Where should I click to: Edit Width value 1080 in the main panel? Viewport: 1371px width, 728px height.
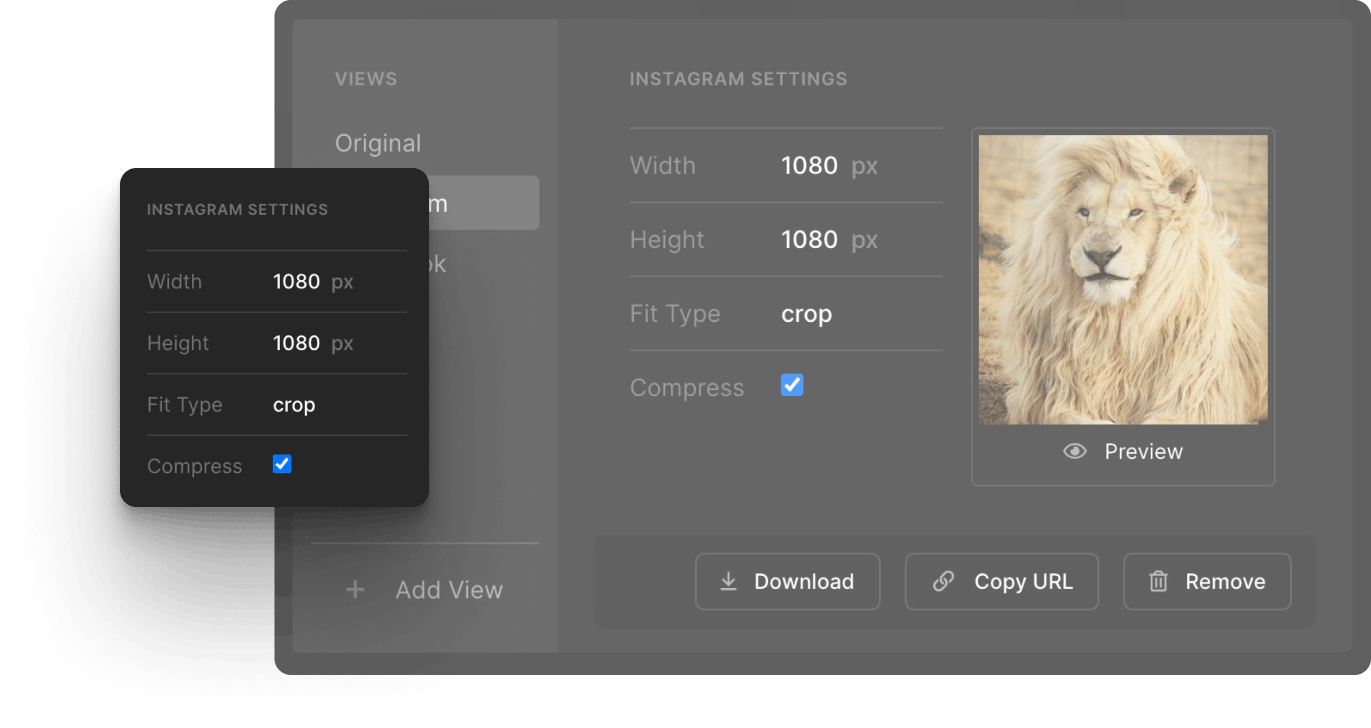point(809,166)
